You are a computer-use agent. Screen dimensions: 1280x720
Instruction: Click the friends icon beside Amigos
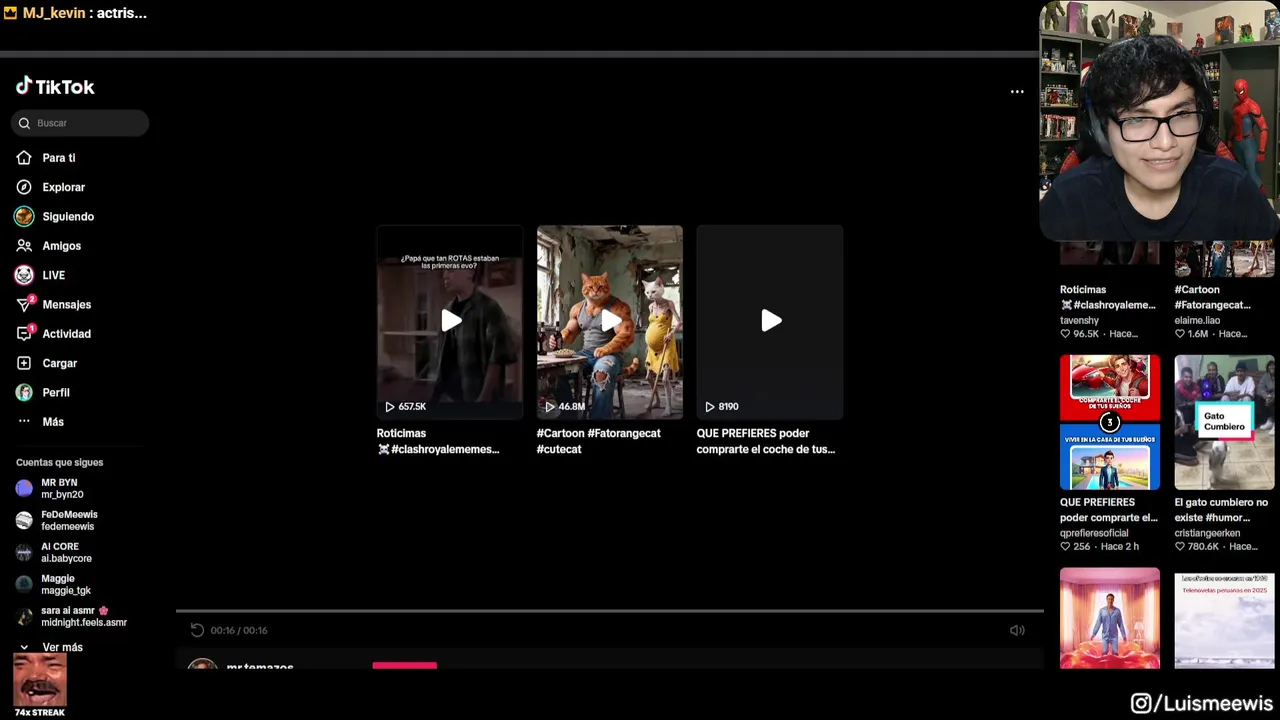[x=24, y=246]
